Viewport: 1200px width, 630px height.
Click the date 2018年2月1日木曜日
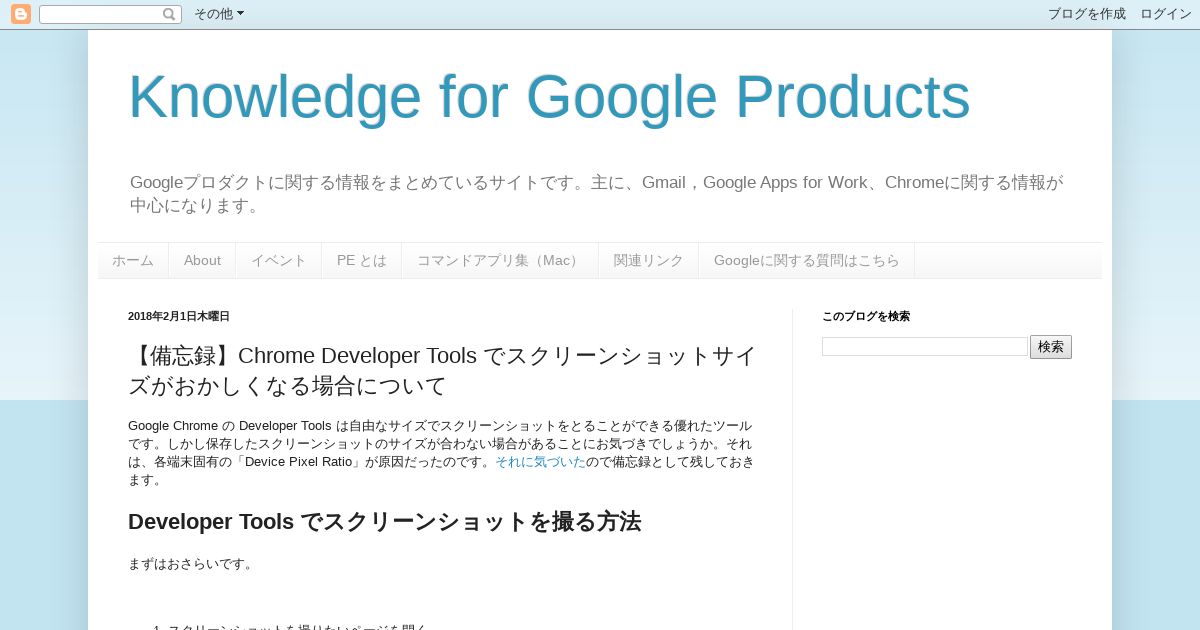tap(179, 316)
